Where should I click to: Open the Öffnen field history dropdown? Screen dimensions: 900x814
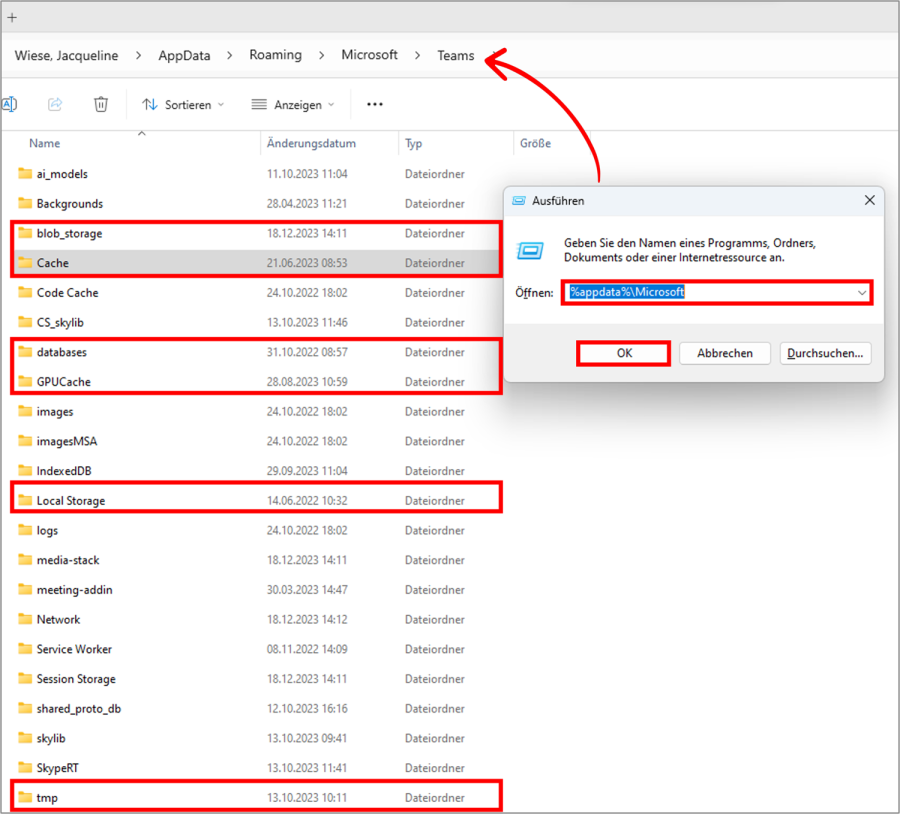[858, 292]
